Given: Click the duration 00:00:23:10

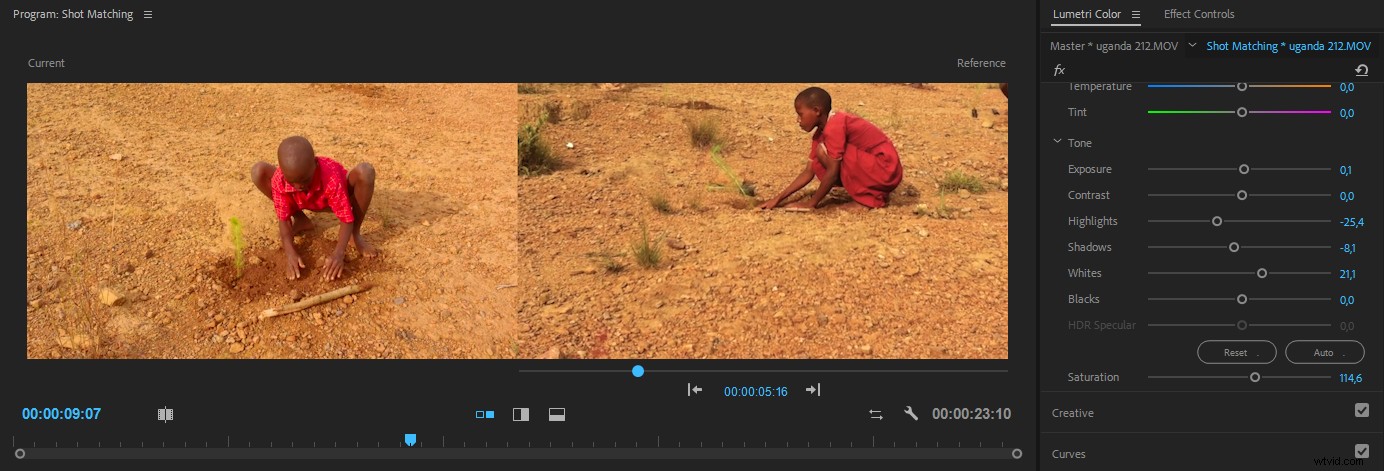Looking at the screenshot, I should (x=971, y=414).
